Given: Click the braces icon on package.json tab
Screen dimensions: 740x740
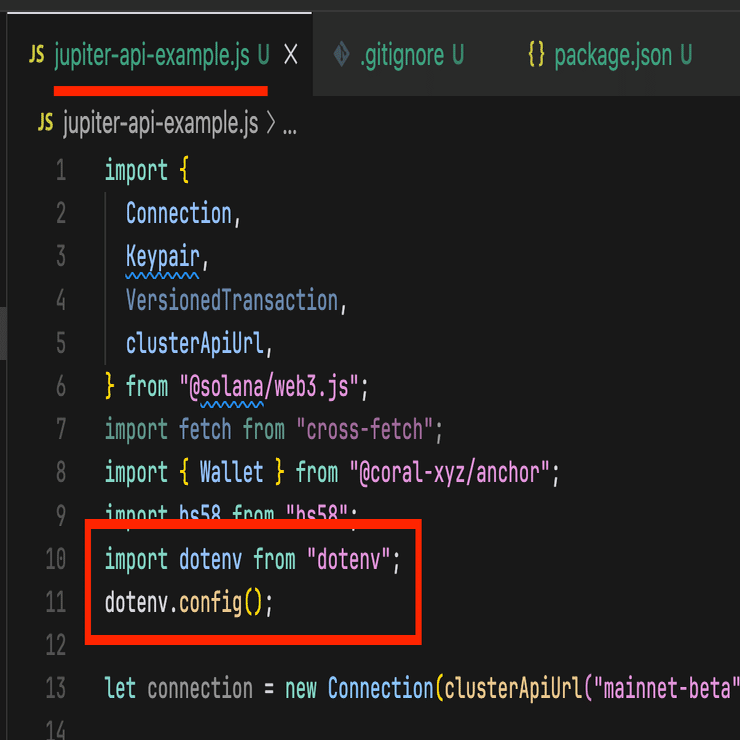Looking at the screenshot, I should point(537,54).
